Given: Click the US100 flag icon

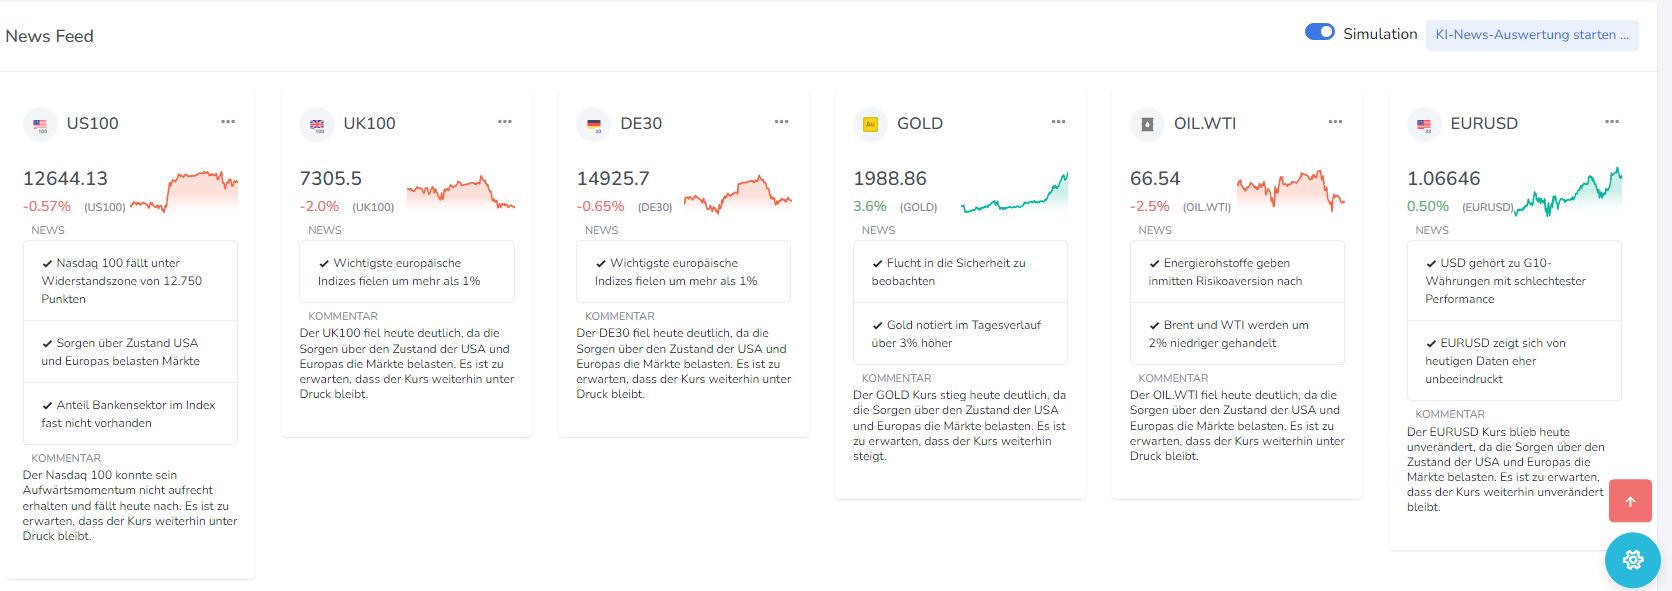Looking at the screenshot, I should pos(40,125).
